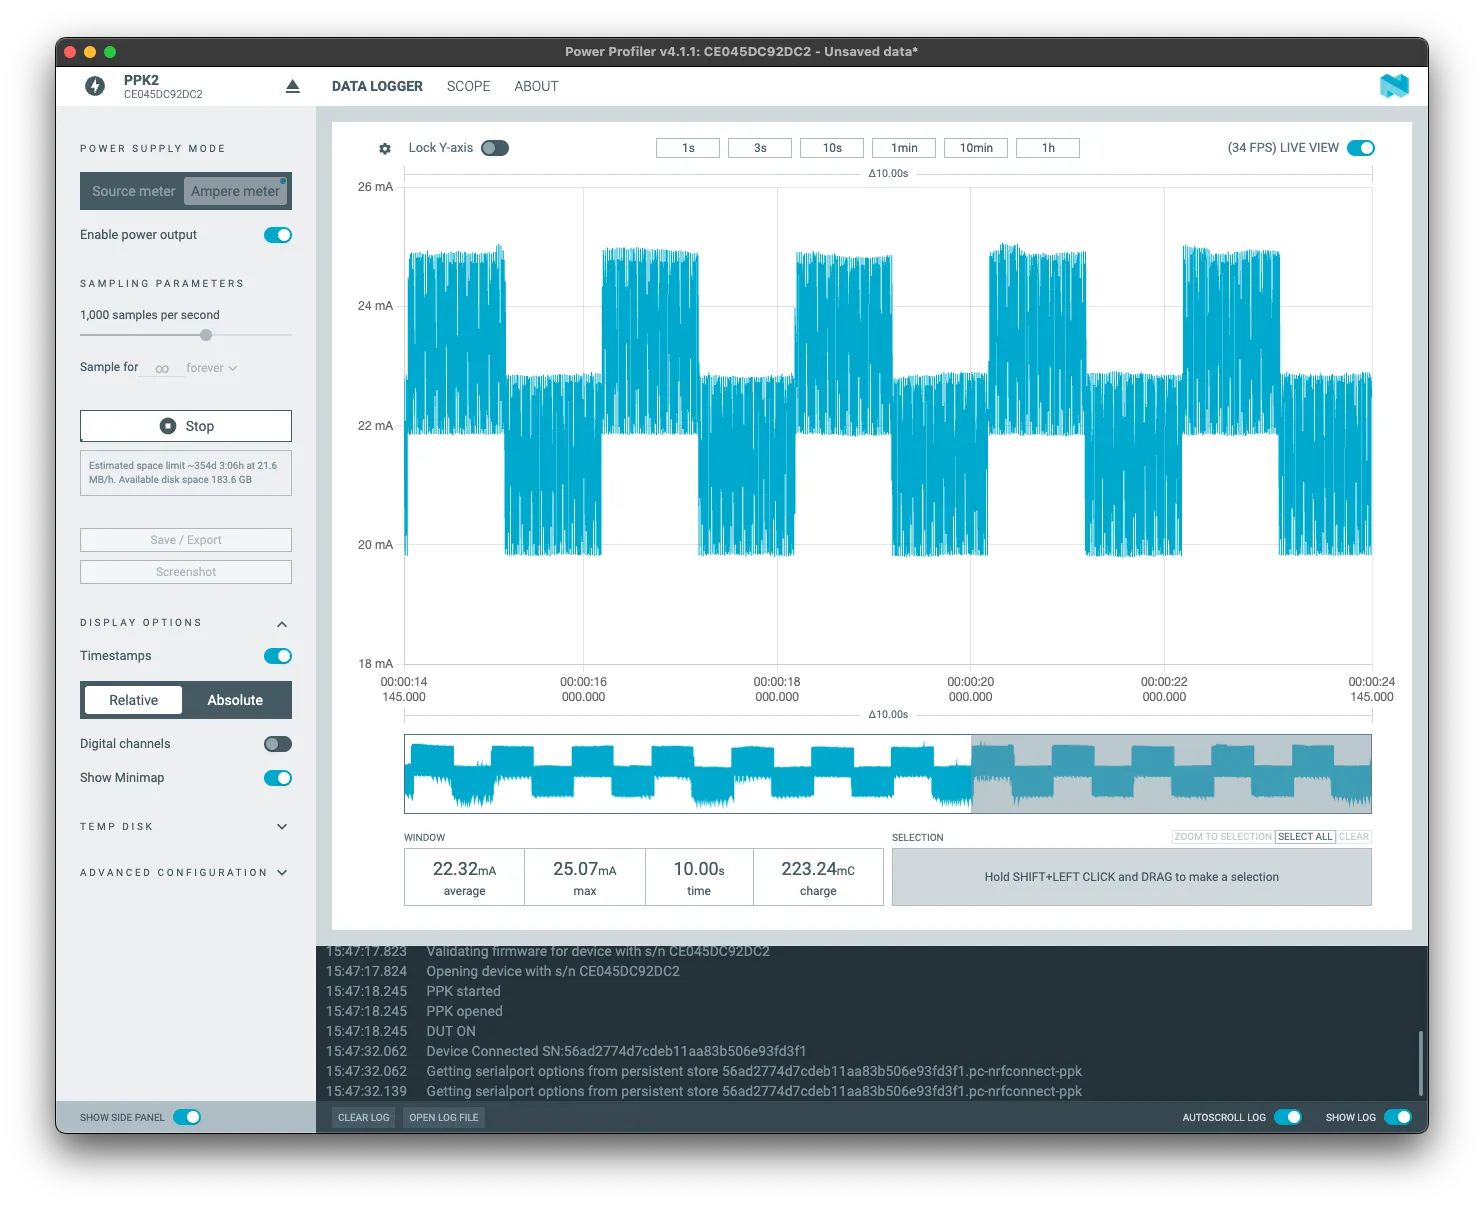The height and width of the screenshot is (1207, 1484).
Task: Expand the Temp Disk section
Action: (x=282, y=827)
